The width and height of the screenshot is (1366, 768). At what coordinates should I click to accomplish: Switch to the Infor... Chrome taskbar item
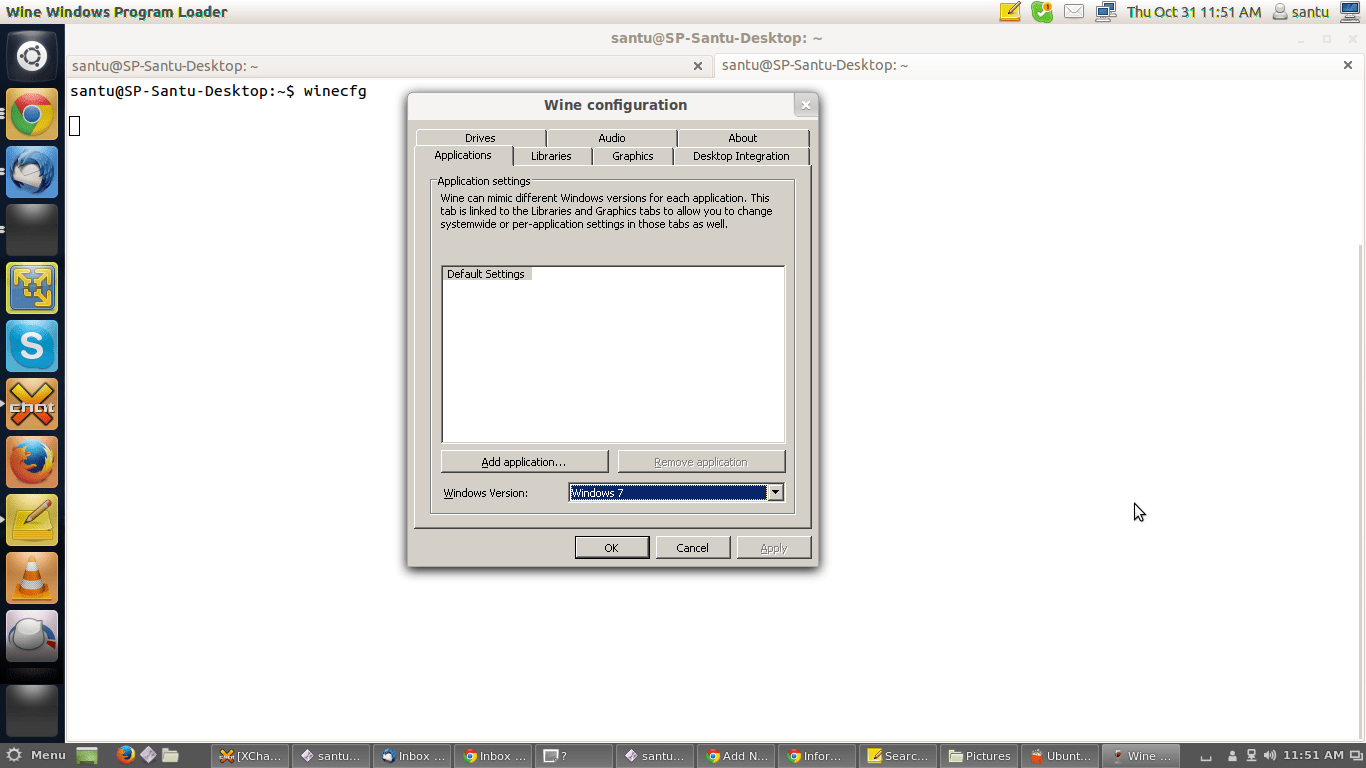point(818,756)
